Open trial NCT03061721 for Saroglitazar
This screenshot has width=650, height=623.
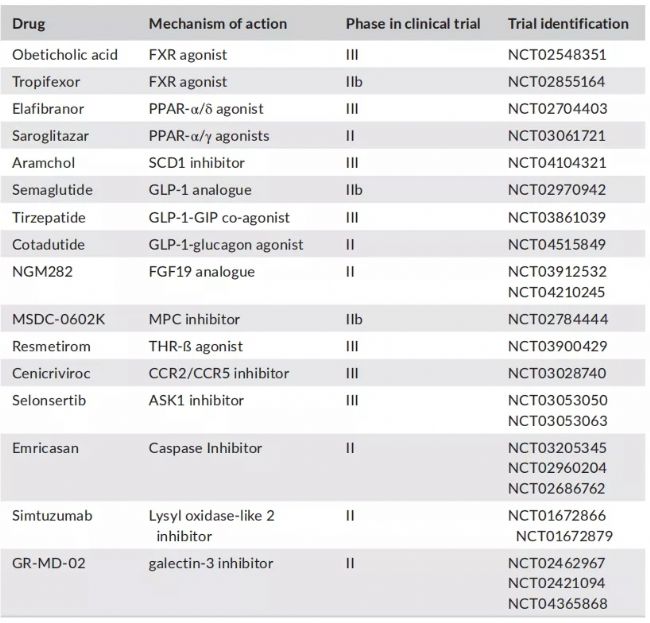[x=557, y=136]
